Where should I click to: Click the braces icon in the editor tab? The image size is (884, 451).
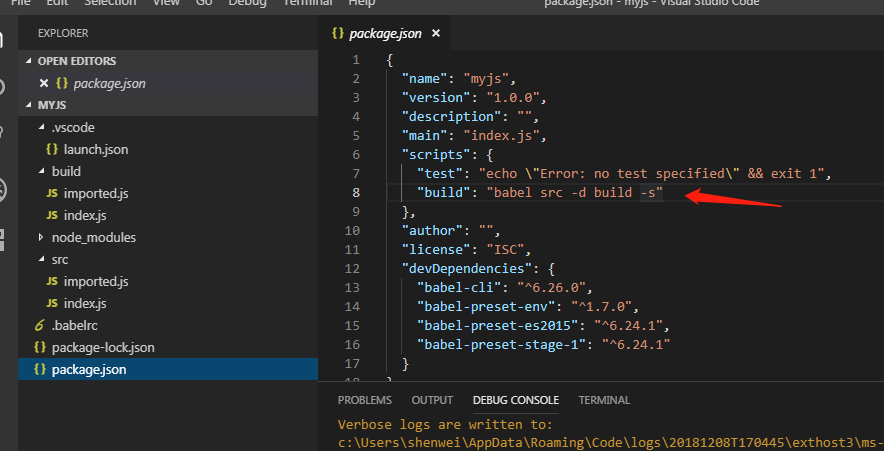click(x=338, y=33)
